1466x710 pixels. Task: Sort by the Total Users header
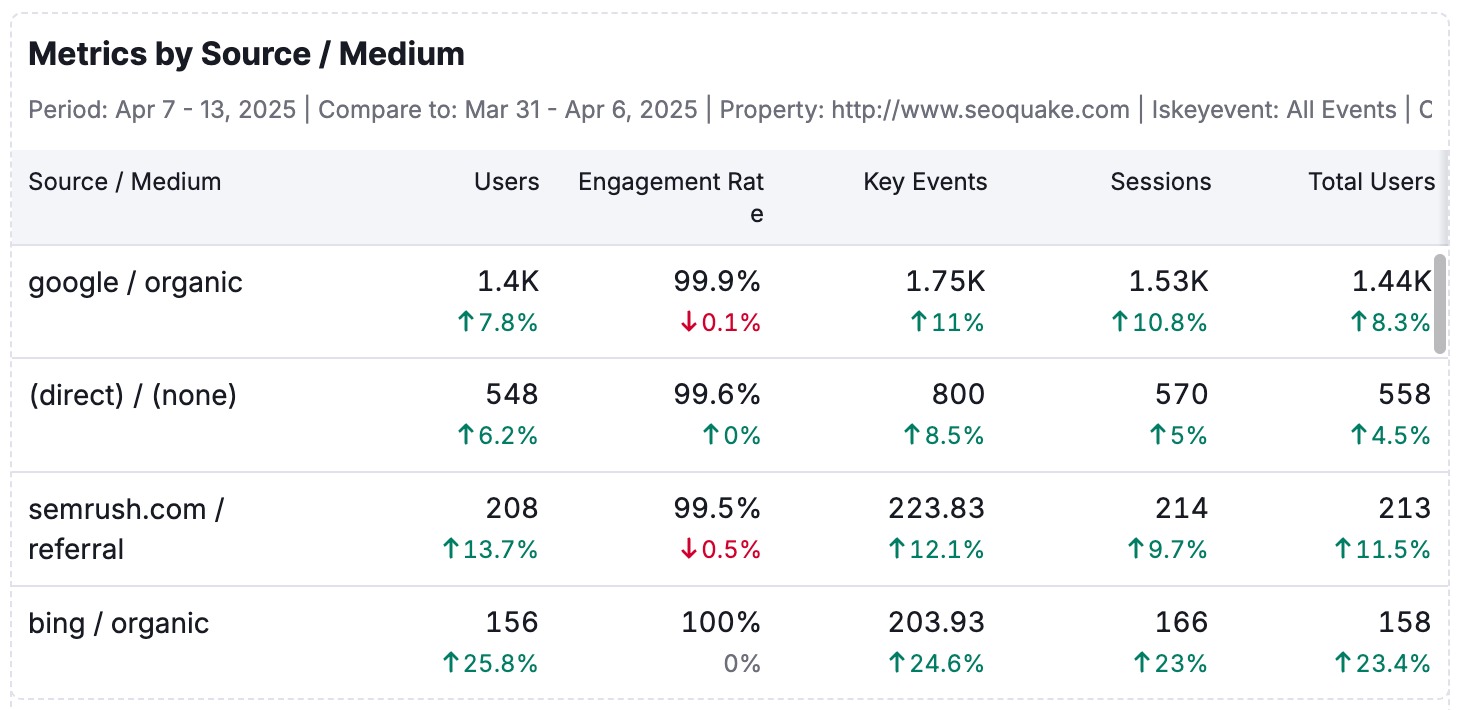coord(1370,182)
